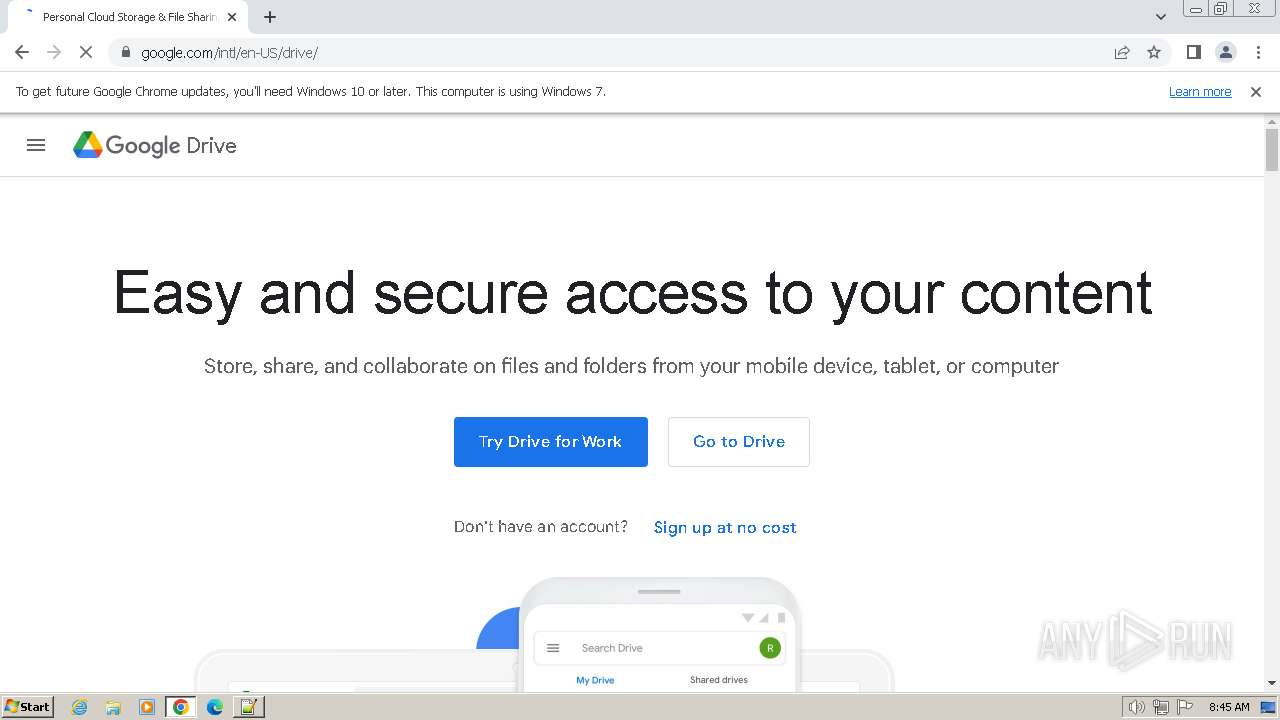Click the Search Drive field in phone mockup
The height and width of the screenshot is (720, 1280).
[x=660, y=648]
